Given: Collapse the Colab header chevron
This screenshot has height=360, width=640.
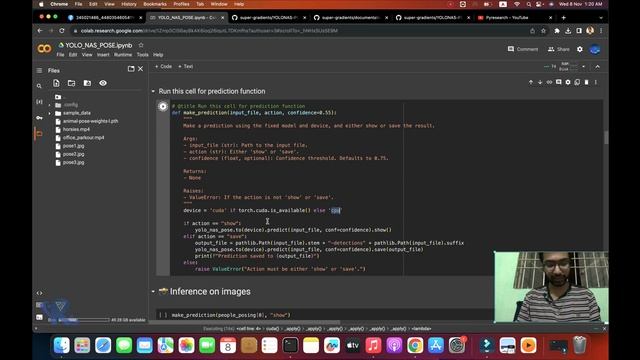Looking at the screenshot, I should point(598,67).
